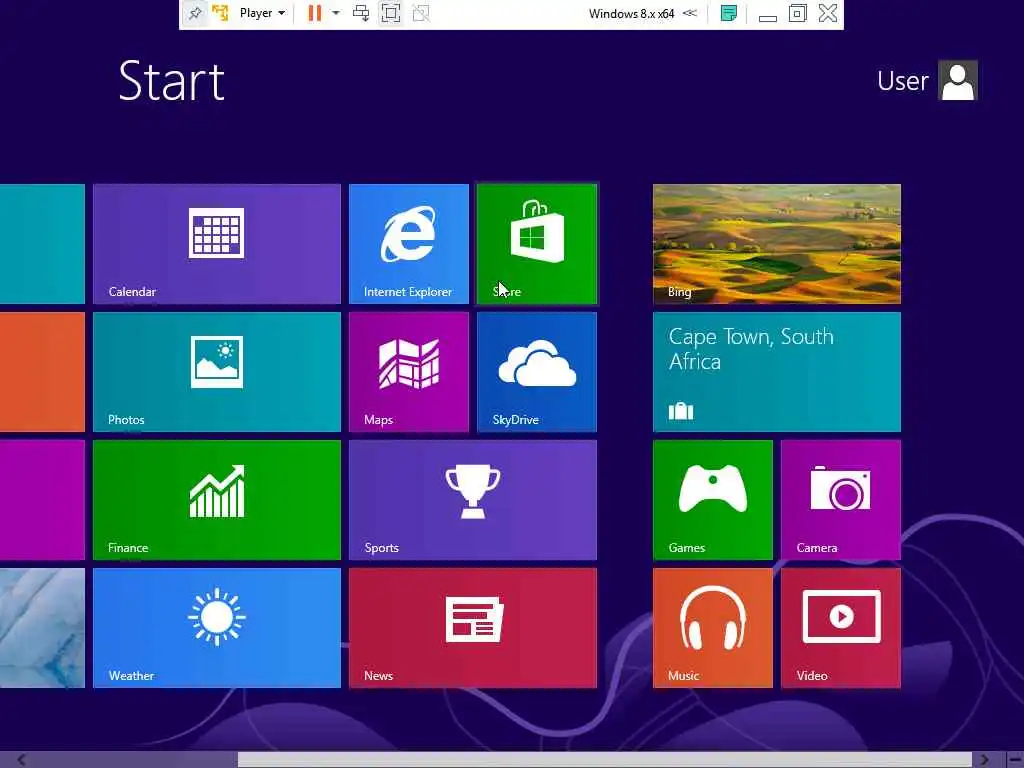
Task: Send Ctrl+Alt+Del to the VM
Action: click(x=360, y=13)
